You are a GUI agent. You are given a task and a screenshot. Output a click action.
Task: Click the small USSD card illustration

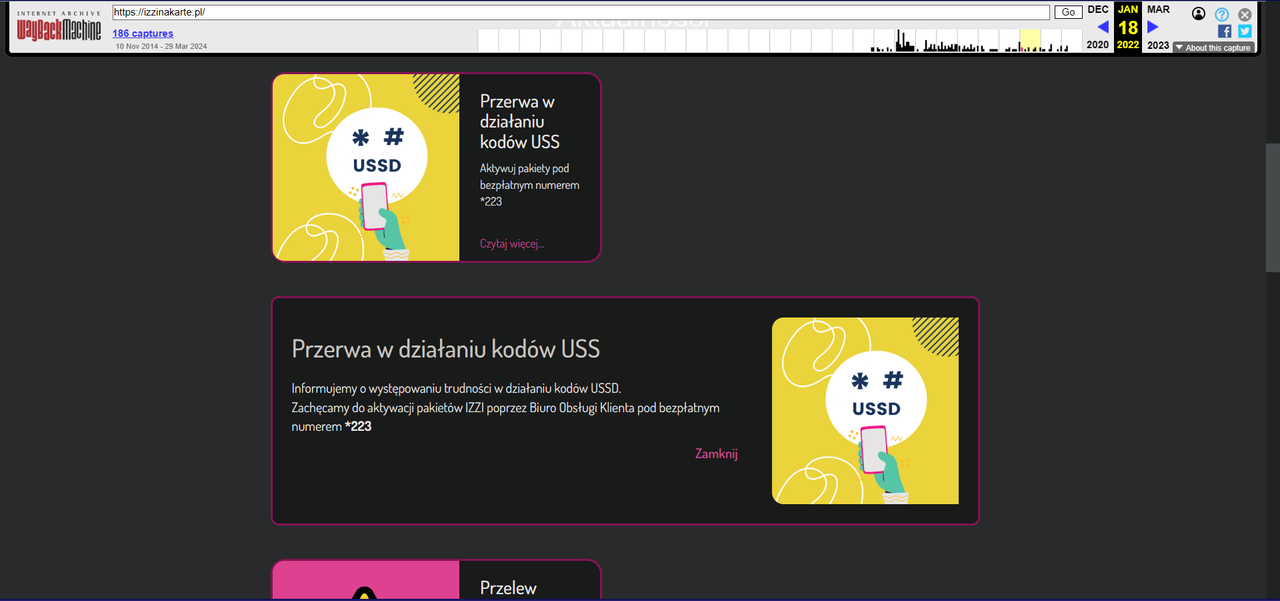(366, 167)
